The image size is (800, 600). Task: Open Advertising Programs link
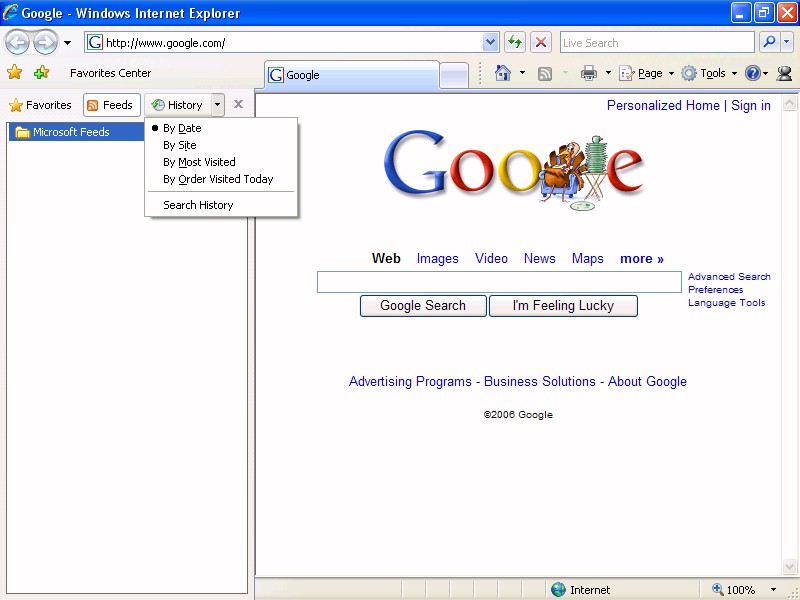coord(410,382)
